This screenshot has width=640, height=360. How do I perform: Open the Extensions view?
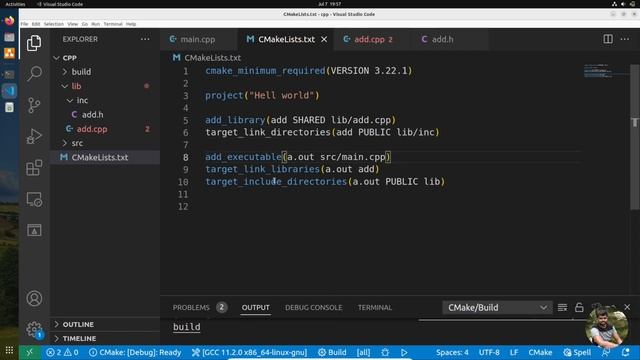tap(34, 168)
